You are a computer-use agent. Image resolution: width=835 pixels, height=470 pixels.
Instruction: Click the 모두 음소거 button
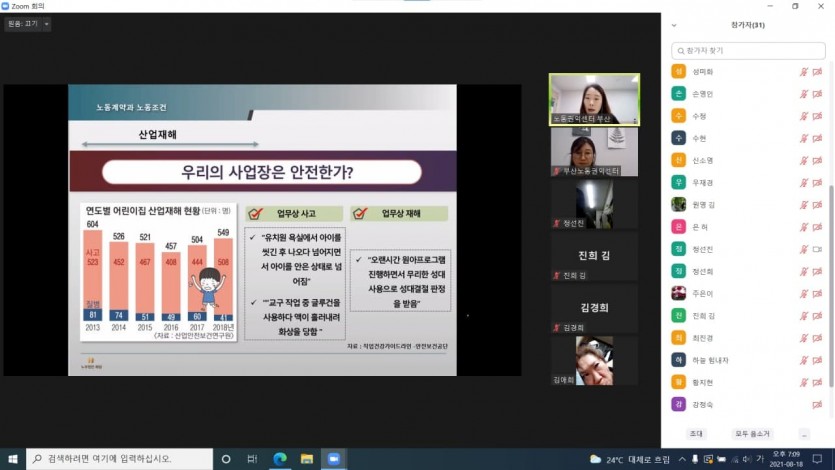coord(752,434)
